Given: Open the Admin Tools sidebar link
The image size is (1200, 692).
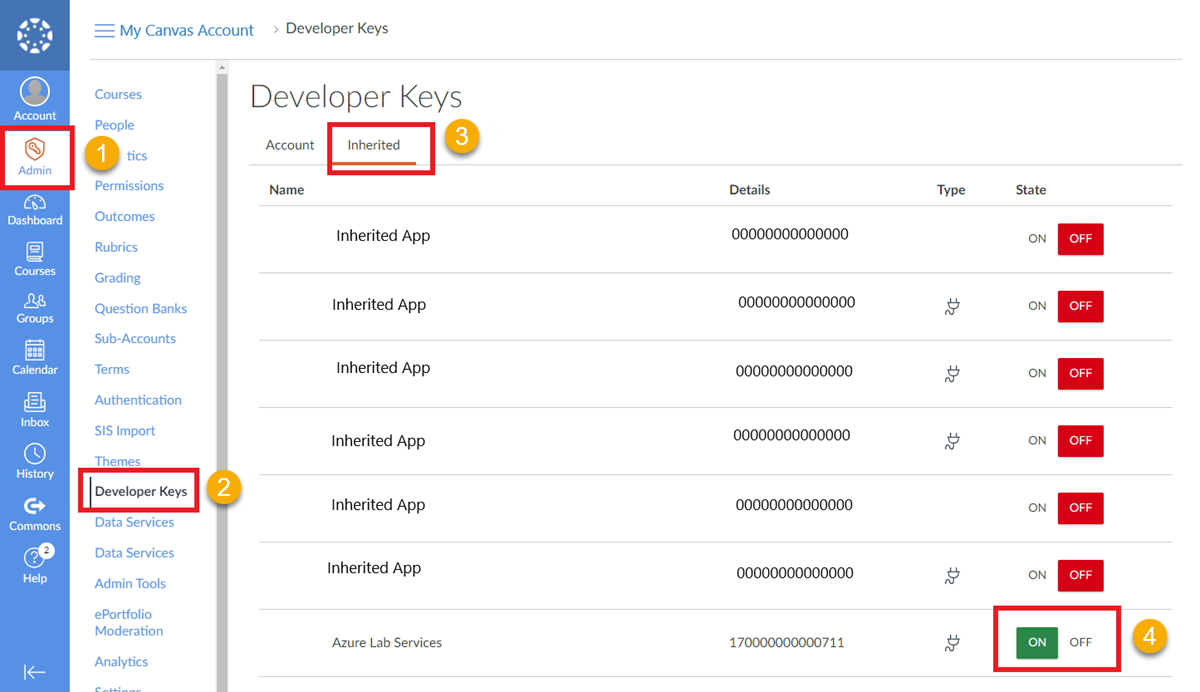Looking at the screenshot, I should tap(130, 584).
